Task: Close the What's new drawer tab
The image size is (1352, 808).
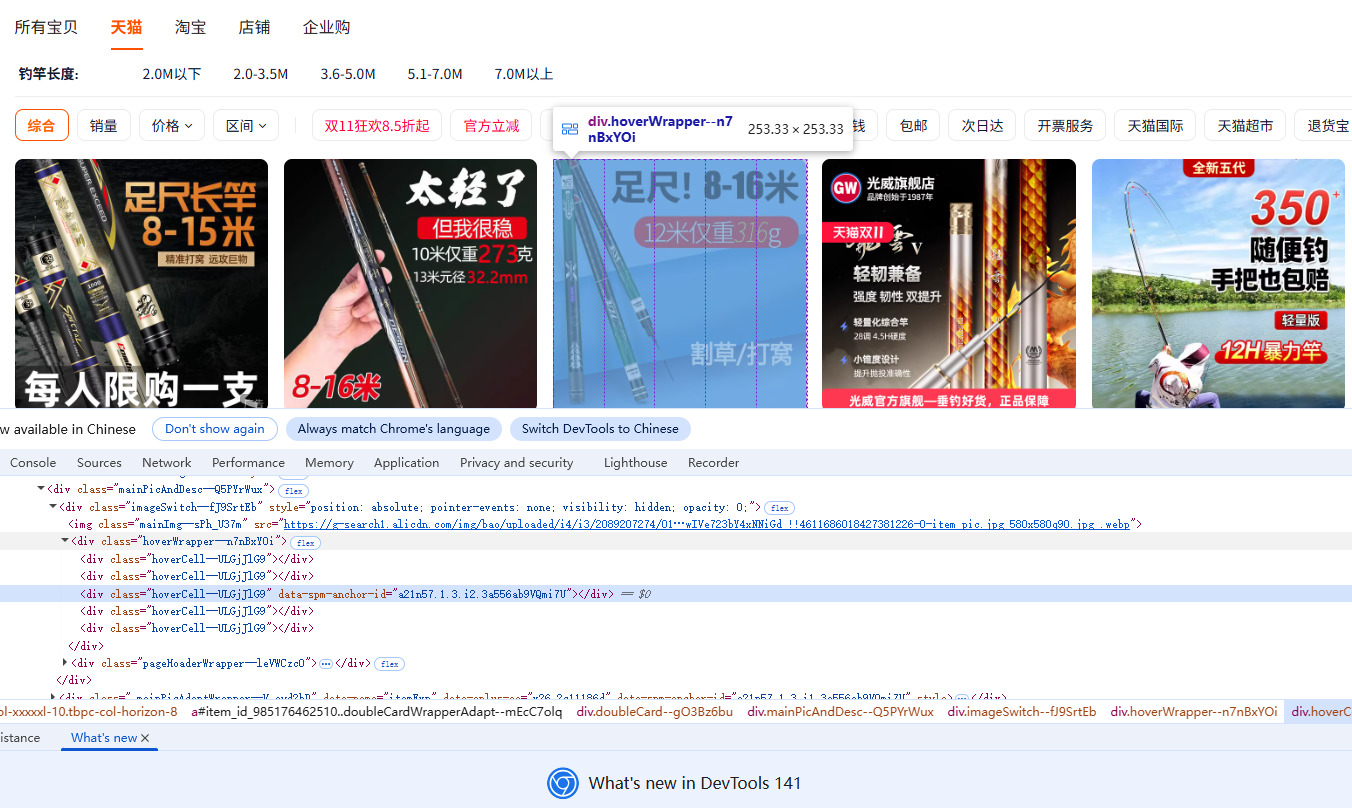Action: [145, 738]
